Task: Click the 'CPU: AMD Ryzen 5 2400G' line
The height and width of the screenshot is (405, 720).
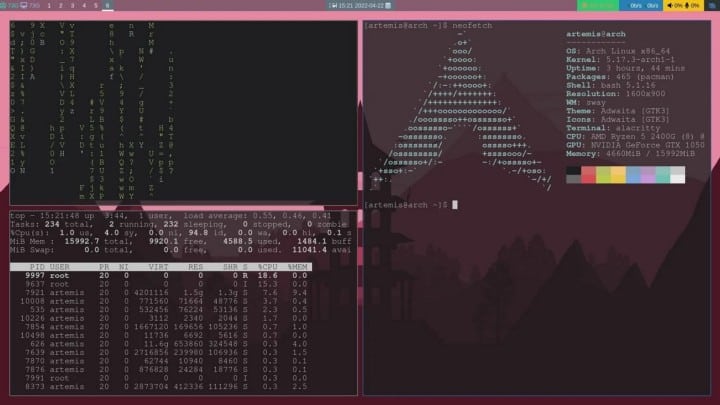Action: 635,136
